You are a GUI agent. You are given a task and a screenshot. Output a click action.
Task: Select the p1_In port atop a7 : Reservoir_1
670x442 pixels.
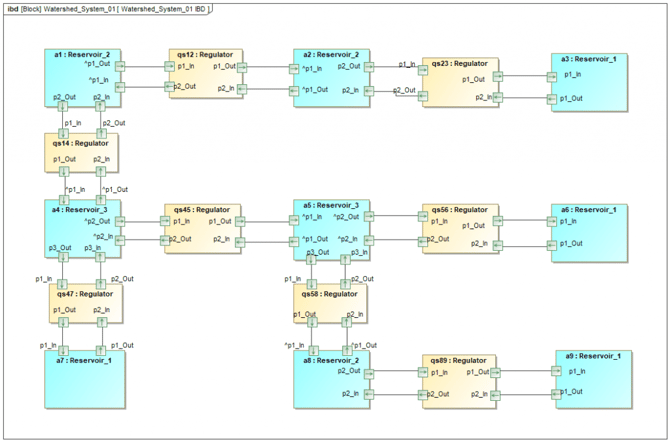pos(63,351)
